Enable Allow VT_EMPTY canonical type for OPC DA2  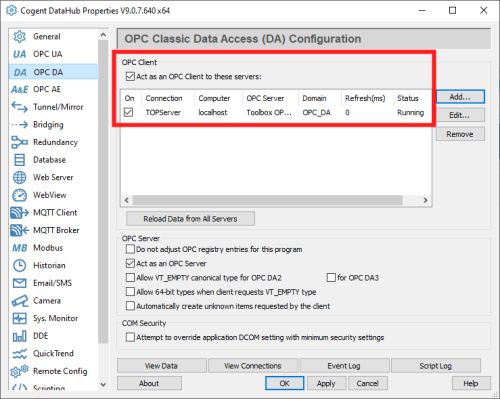click(x=130, y=278)
